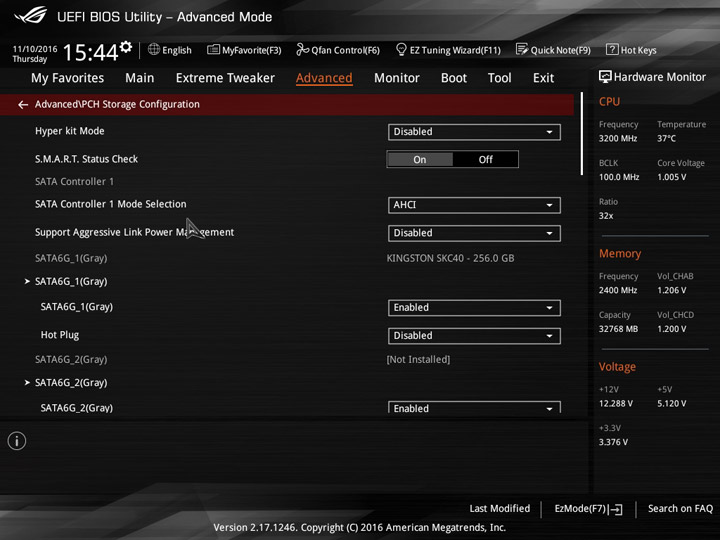
Task: Go to the Boot tab
Action: (454, 78)
